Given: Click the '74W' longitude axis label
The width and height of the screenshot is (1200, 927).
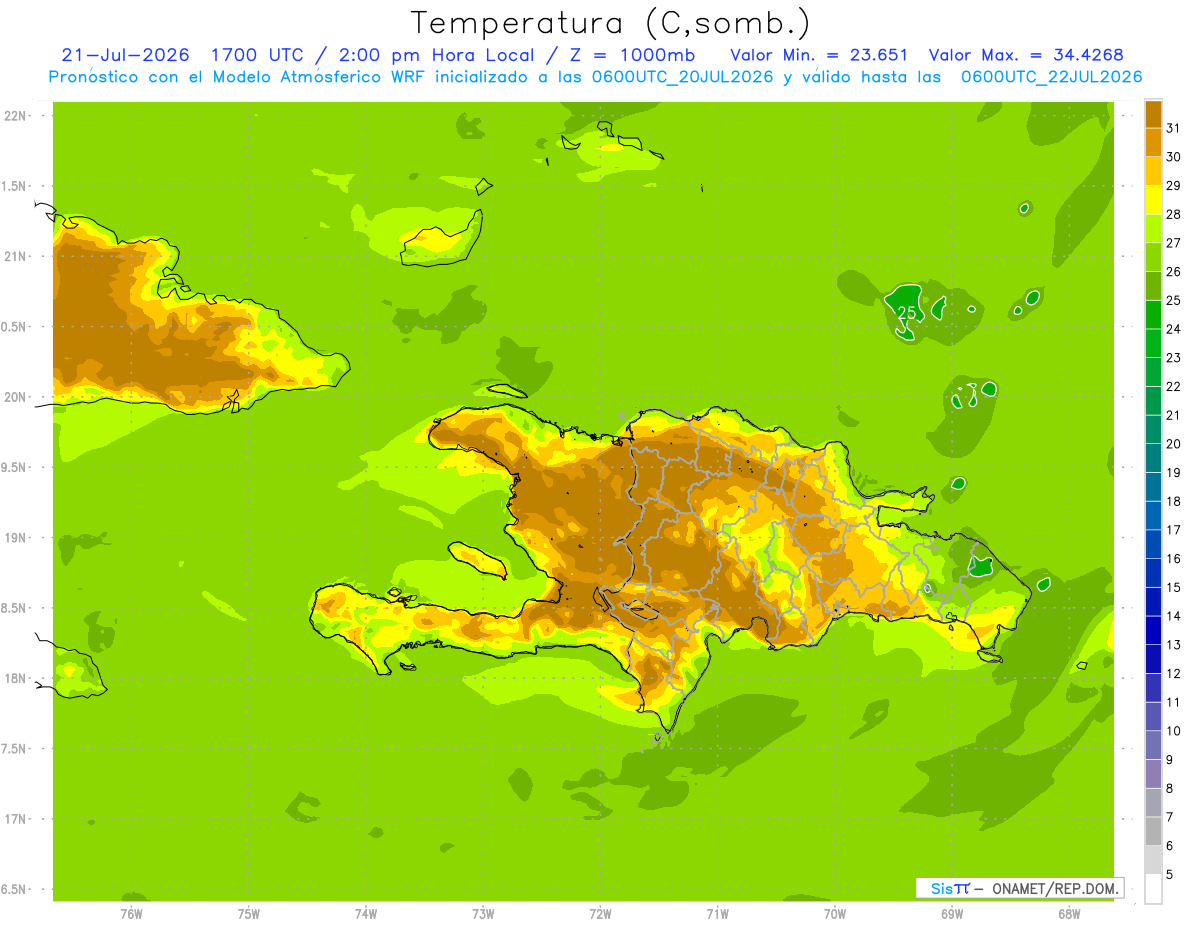Looking at the screenshot, I should (366, 913).
